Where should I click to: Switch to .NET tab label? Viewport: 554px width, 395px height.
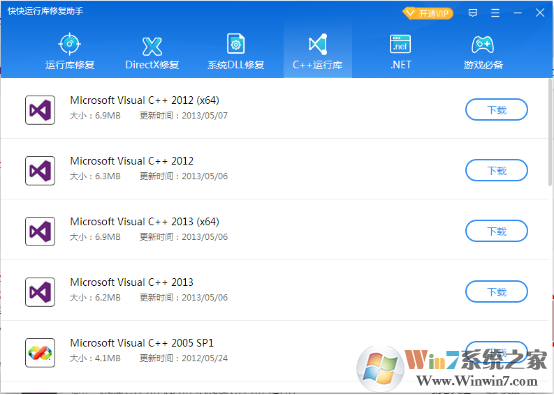point(401,65)
